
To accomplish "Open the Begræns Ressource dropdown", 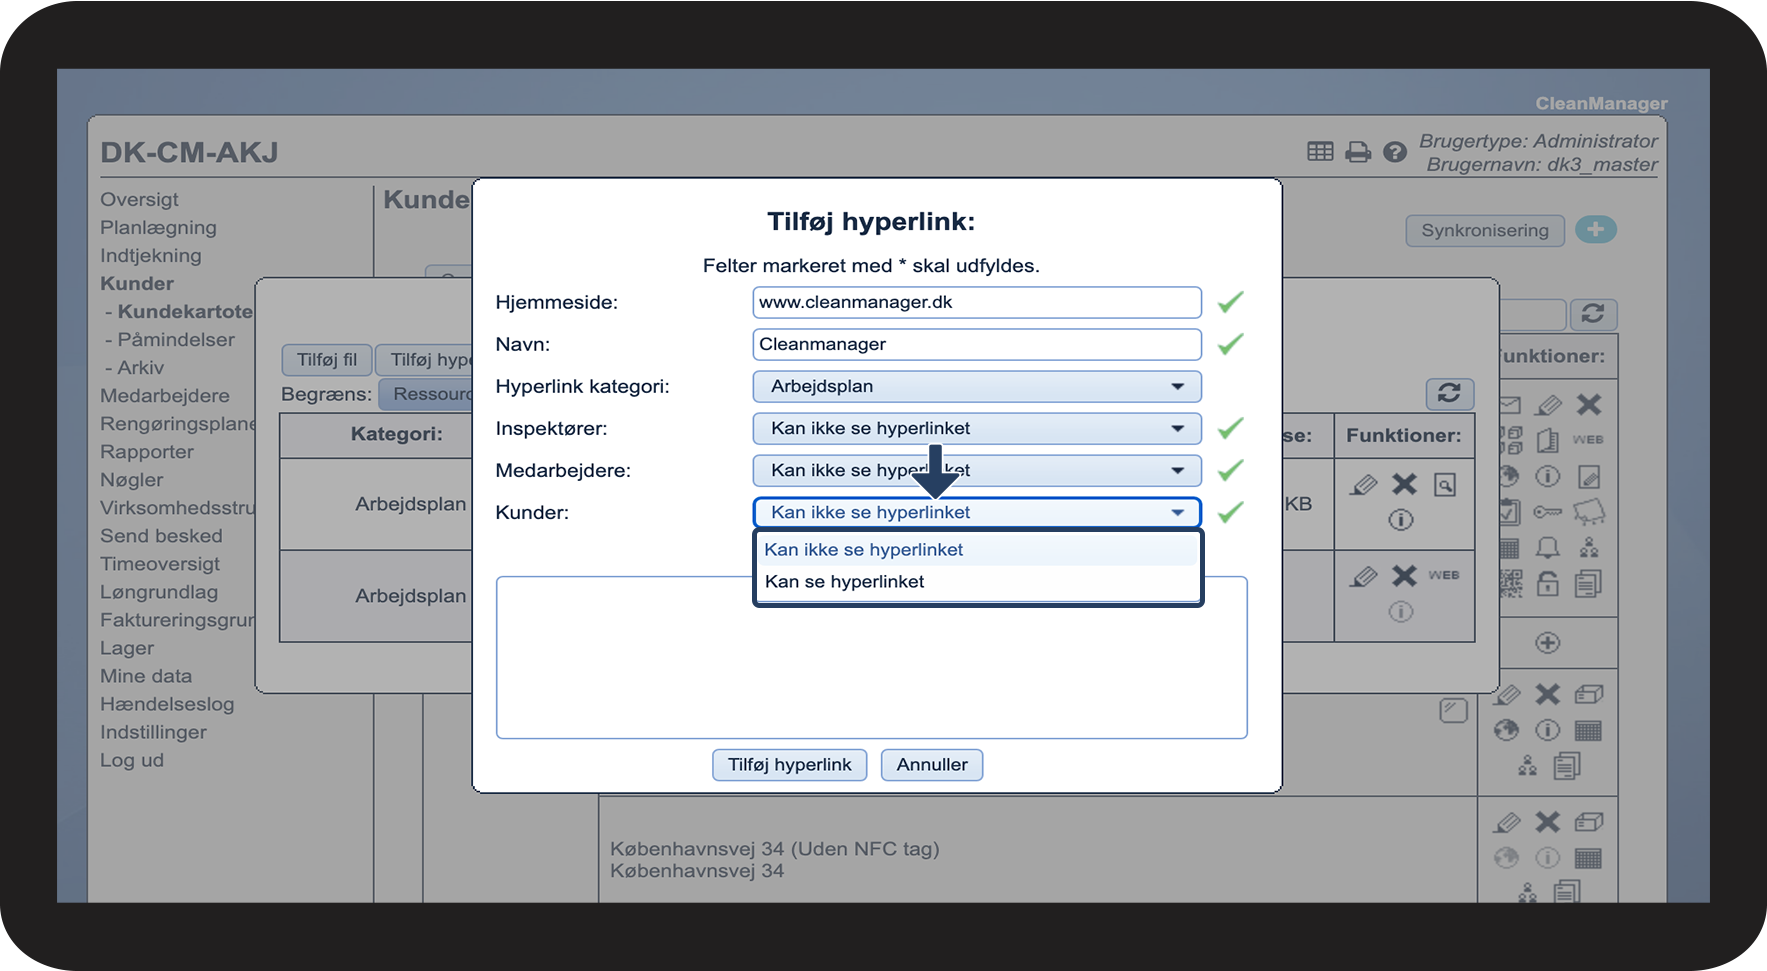I will click(x=426, y=394).
